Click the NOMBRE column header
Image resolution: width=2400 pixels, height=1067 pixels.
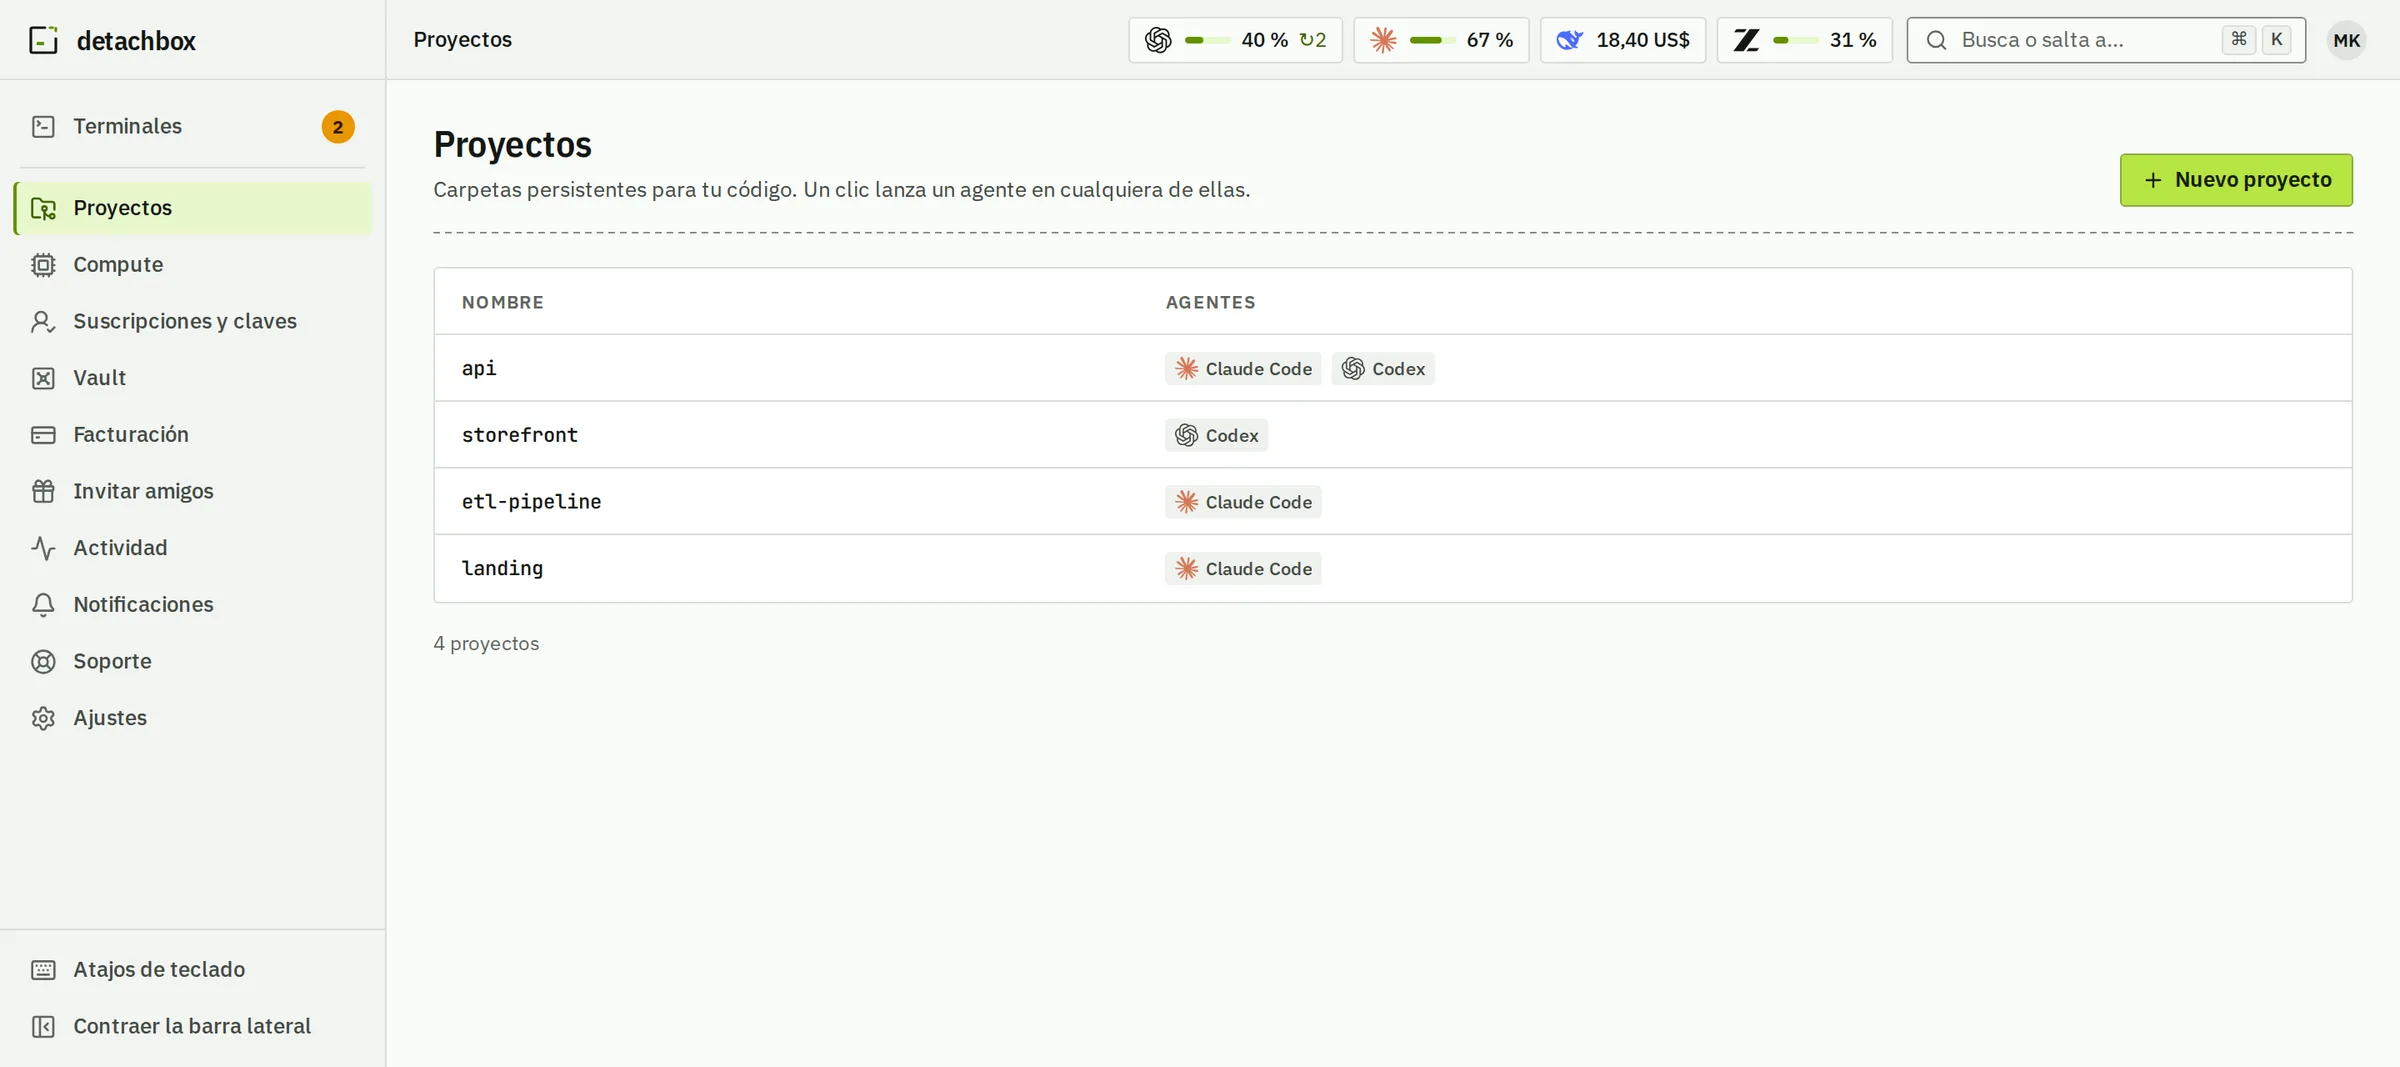[503, 302]
